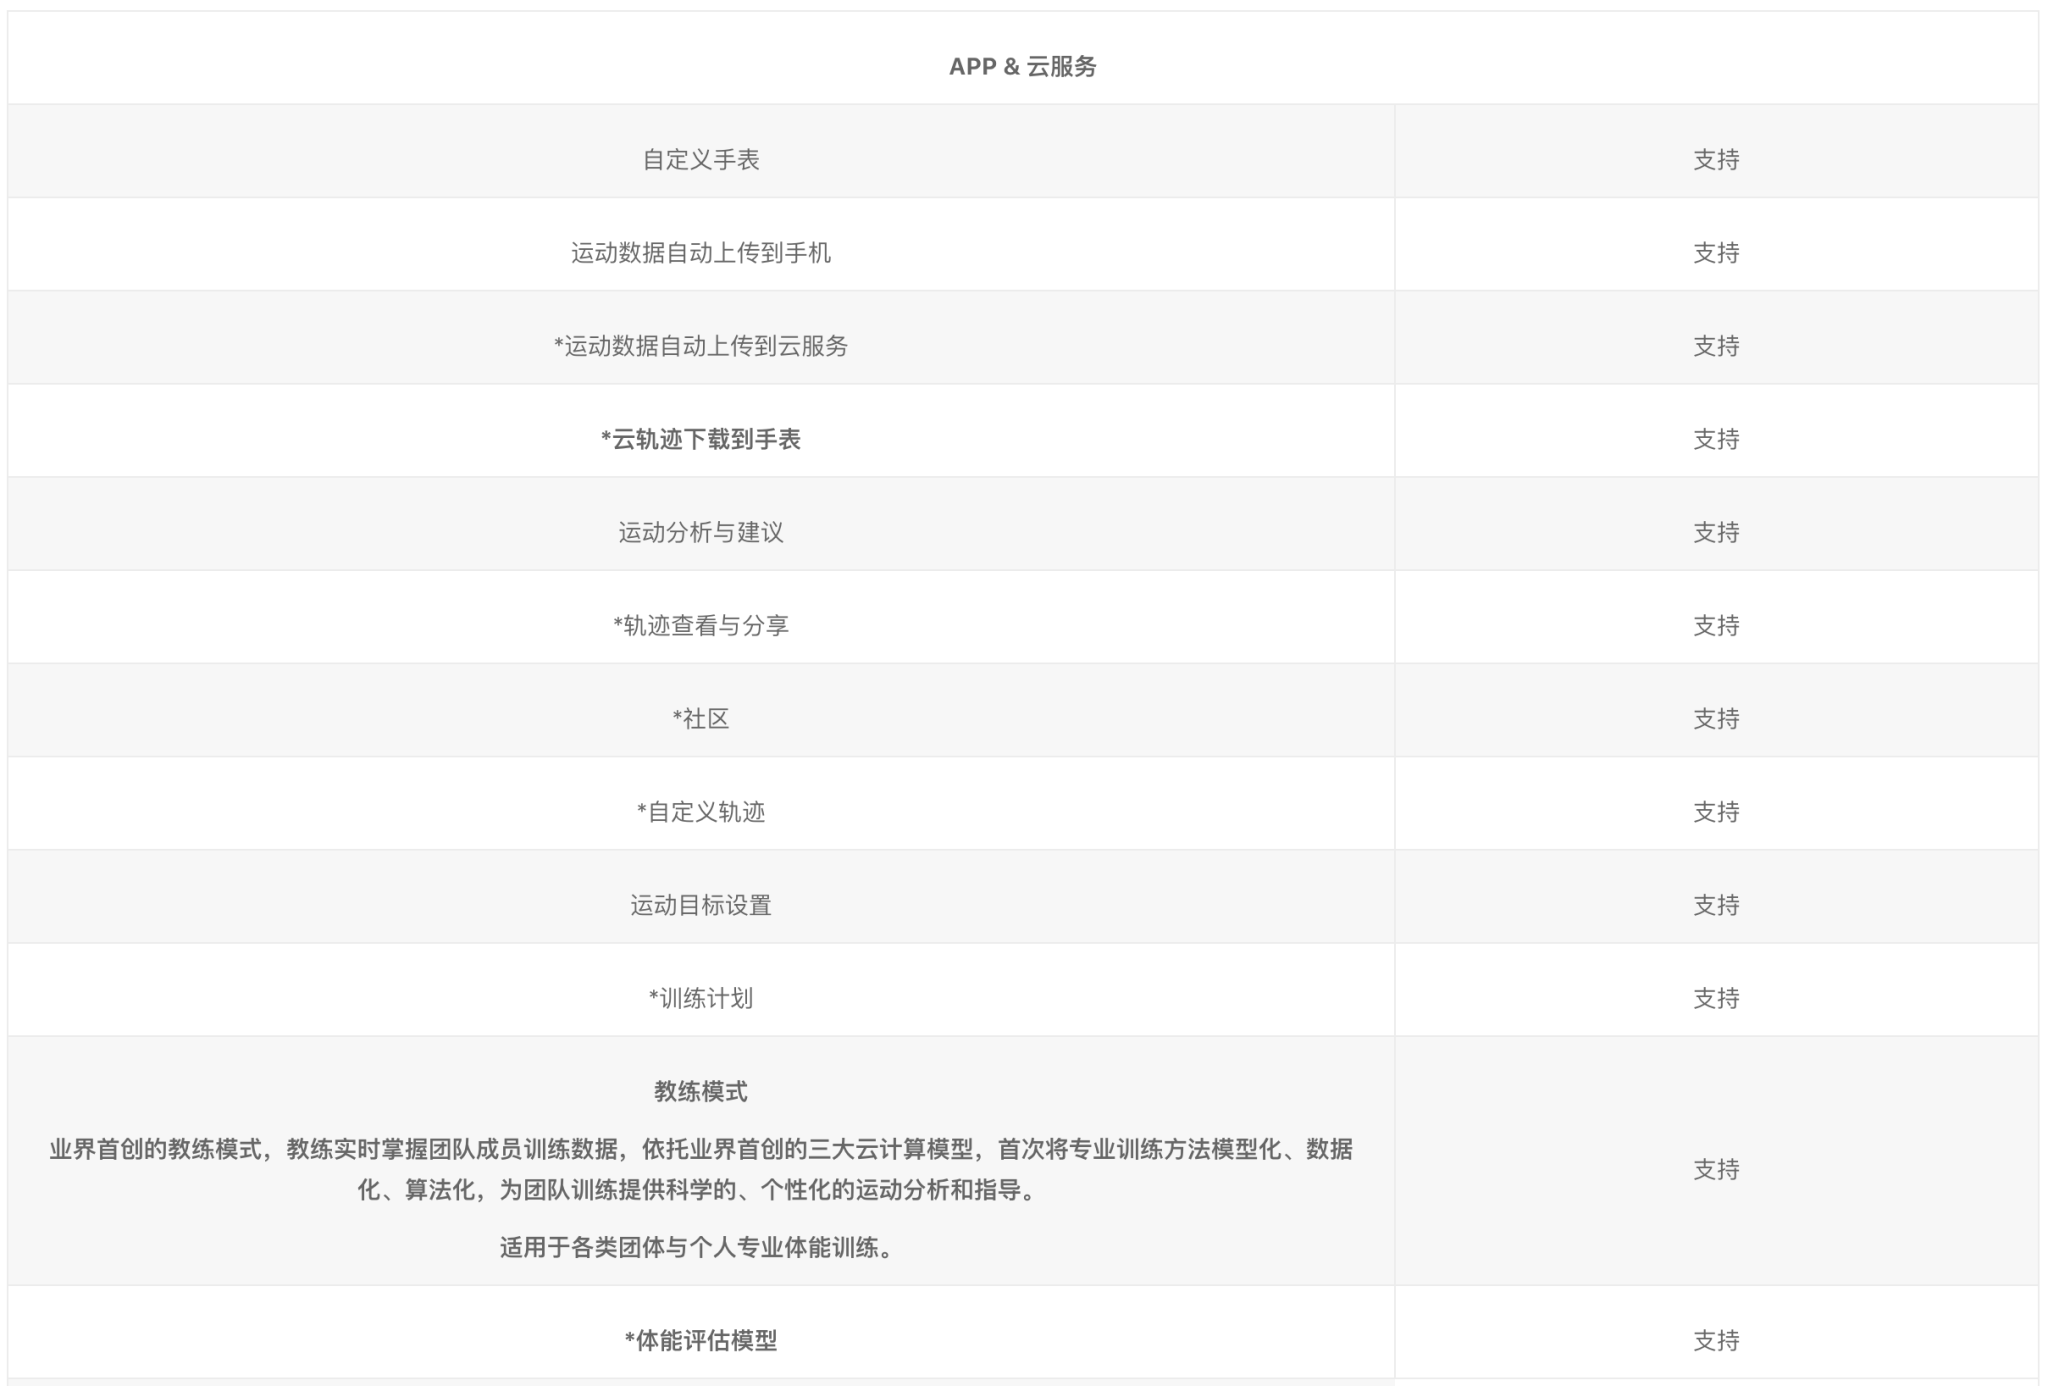This screenshot has height=1386, width=2048.
Task: Click the 业界首创的教练模式 description paragraph
Action: point(700,1169)
